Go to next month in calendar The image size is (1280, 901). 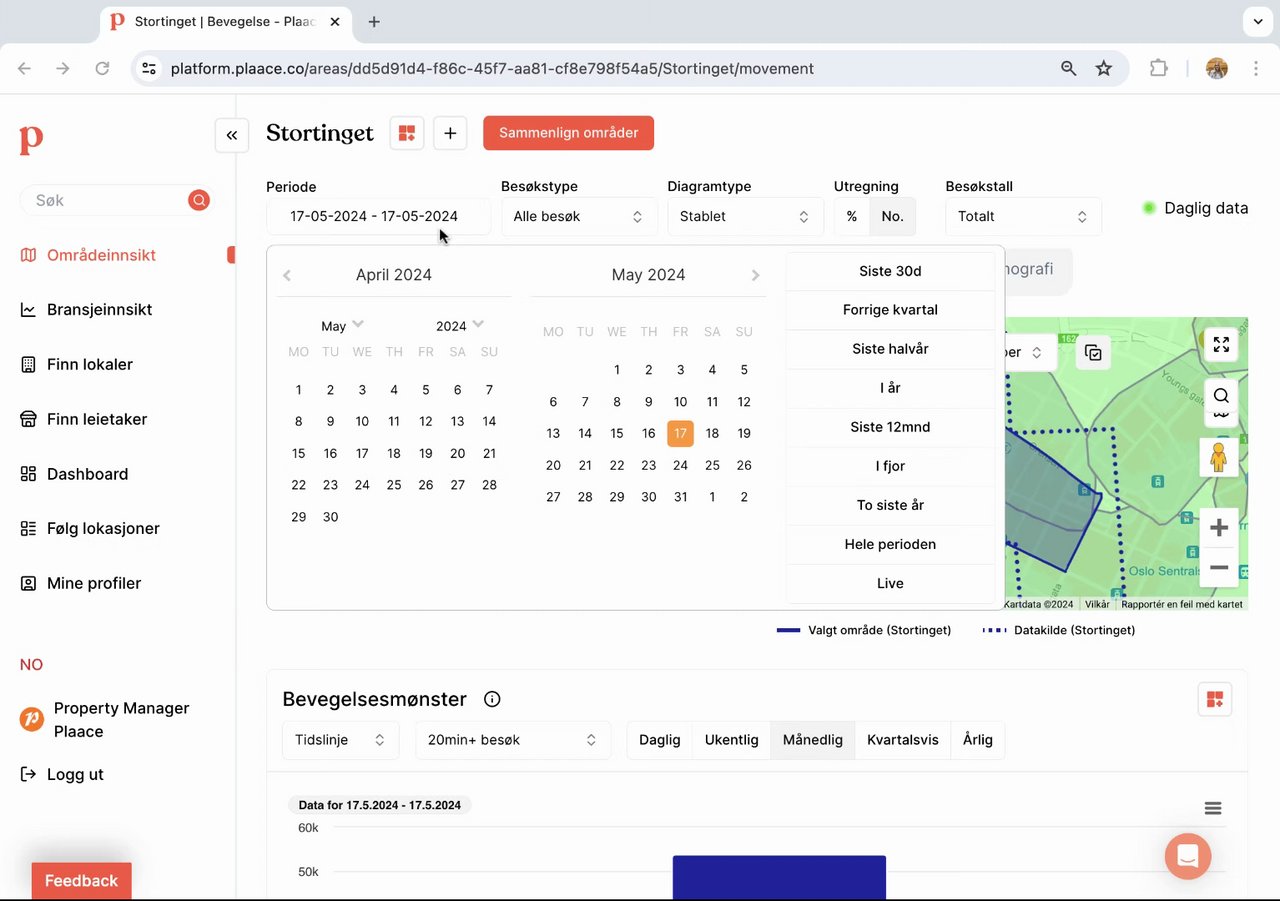pyautogui.click(x=755, y=275)
